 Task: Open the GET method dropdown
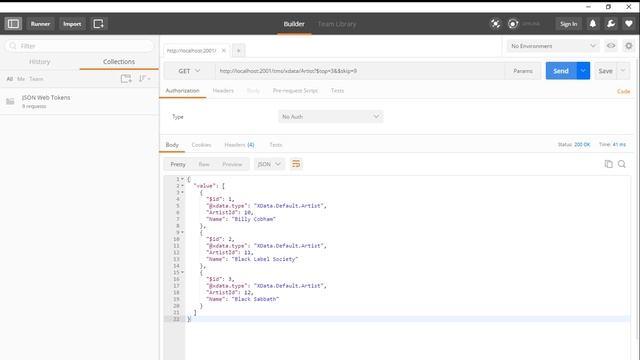(x=189, y=71)
